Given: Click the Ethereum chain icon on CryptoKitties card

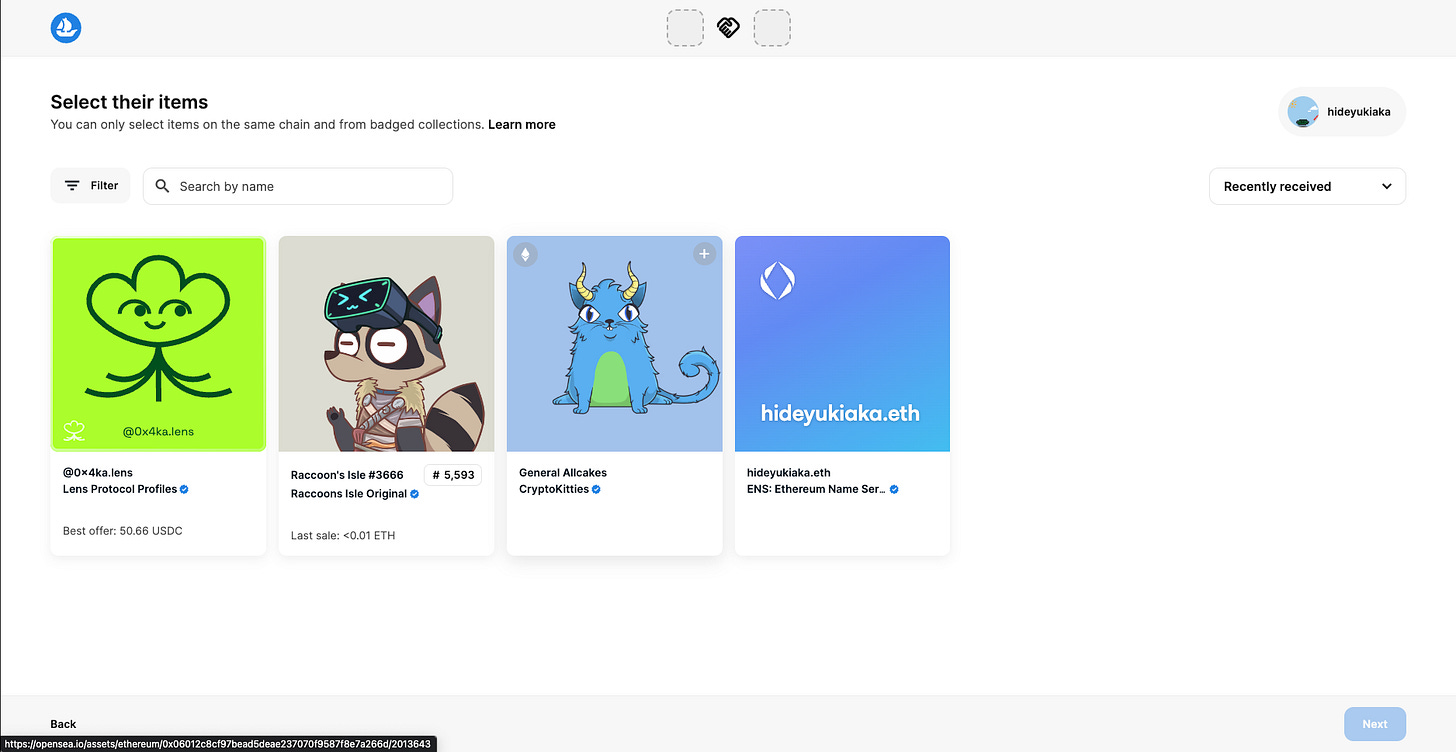Looking at the screenshot, I should coord(525,254).
